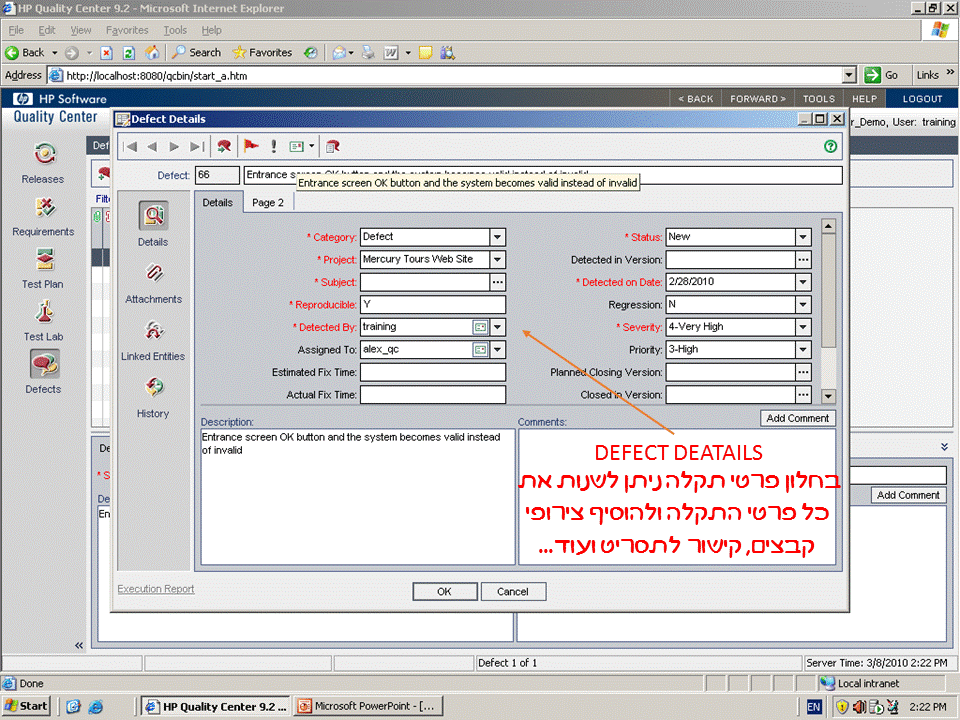
Task: Collapse the sidebar with double chevron
Action: tap(78, 645)
